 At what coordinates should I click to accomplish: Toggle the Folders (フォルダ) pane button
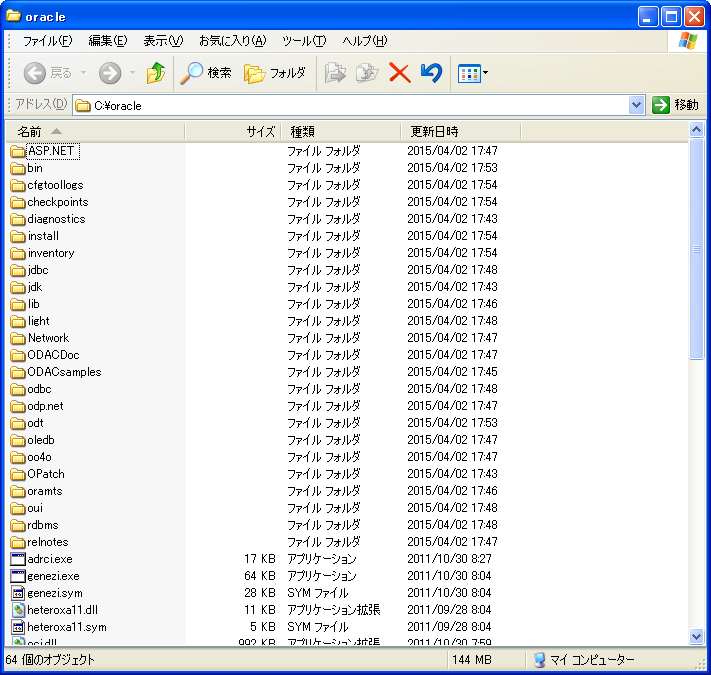point(275,73)
